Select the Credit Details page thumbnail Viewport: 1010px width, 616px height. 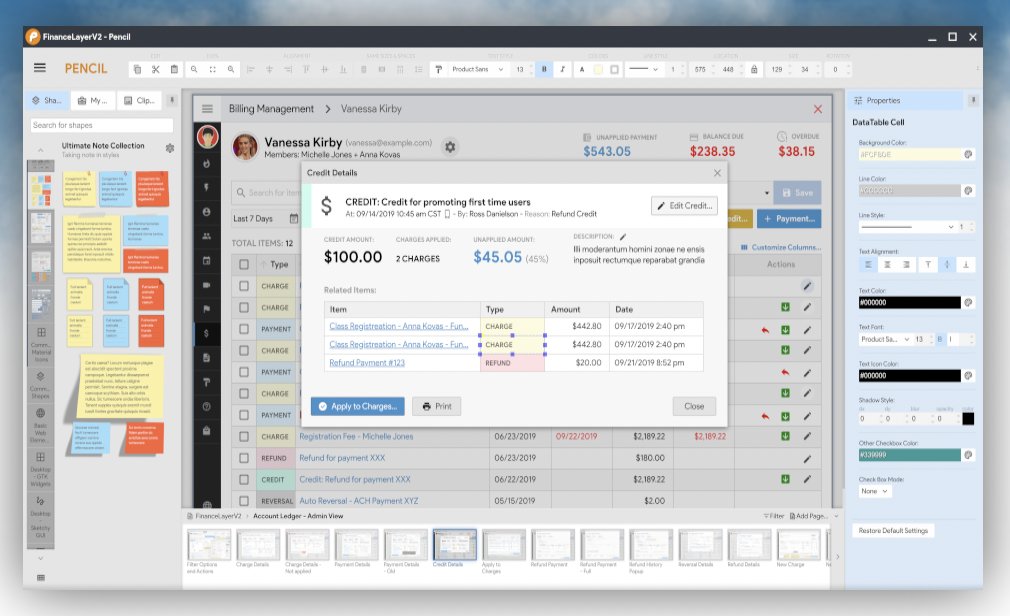[455, 545]
